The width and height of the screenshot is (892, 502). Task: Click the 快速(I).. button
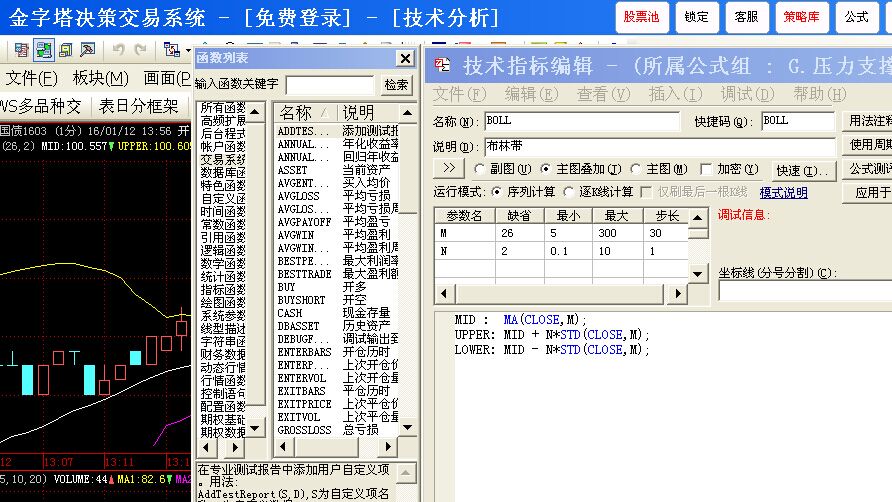pos(802,170)
